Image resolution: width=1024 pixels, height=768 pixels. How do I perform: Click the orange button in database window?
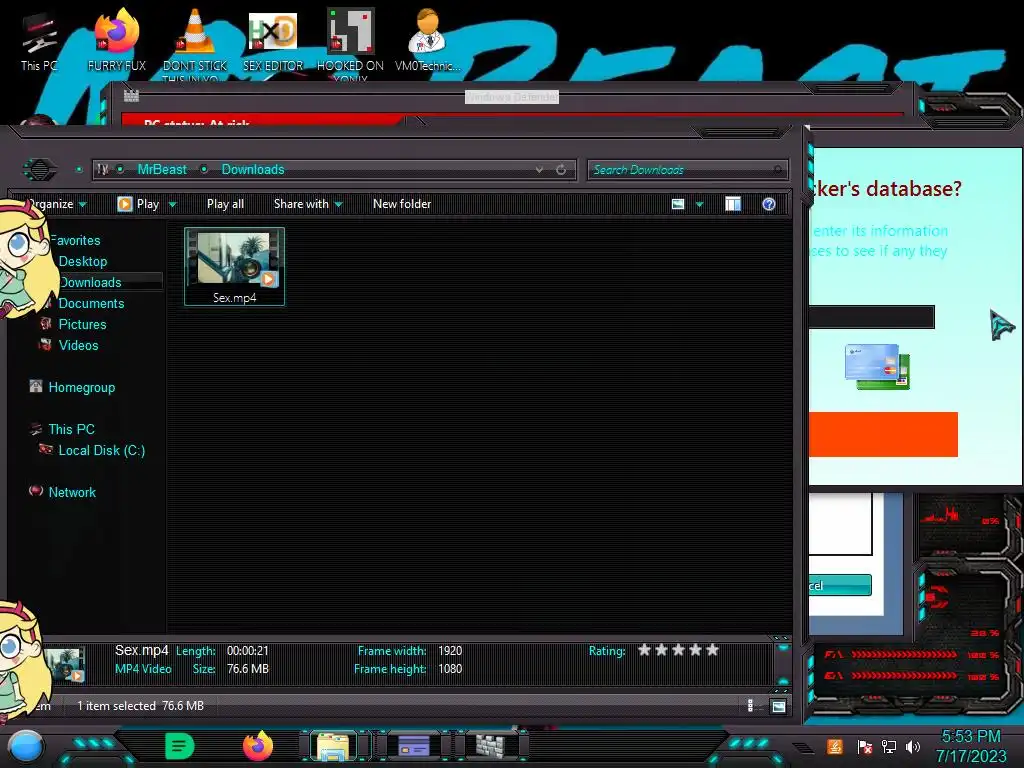click(x=883, y=434)
